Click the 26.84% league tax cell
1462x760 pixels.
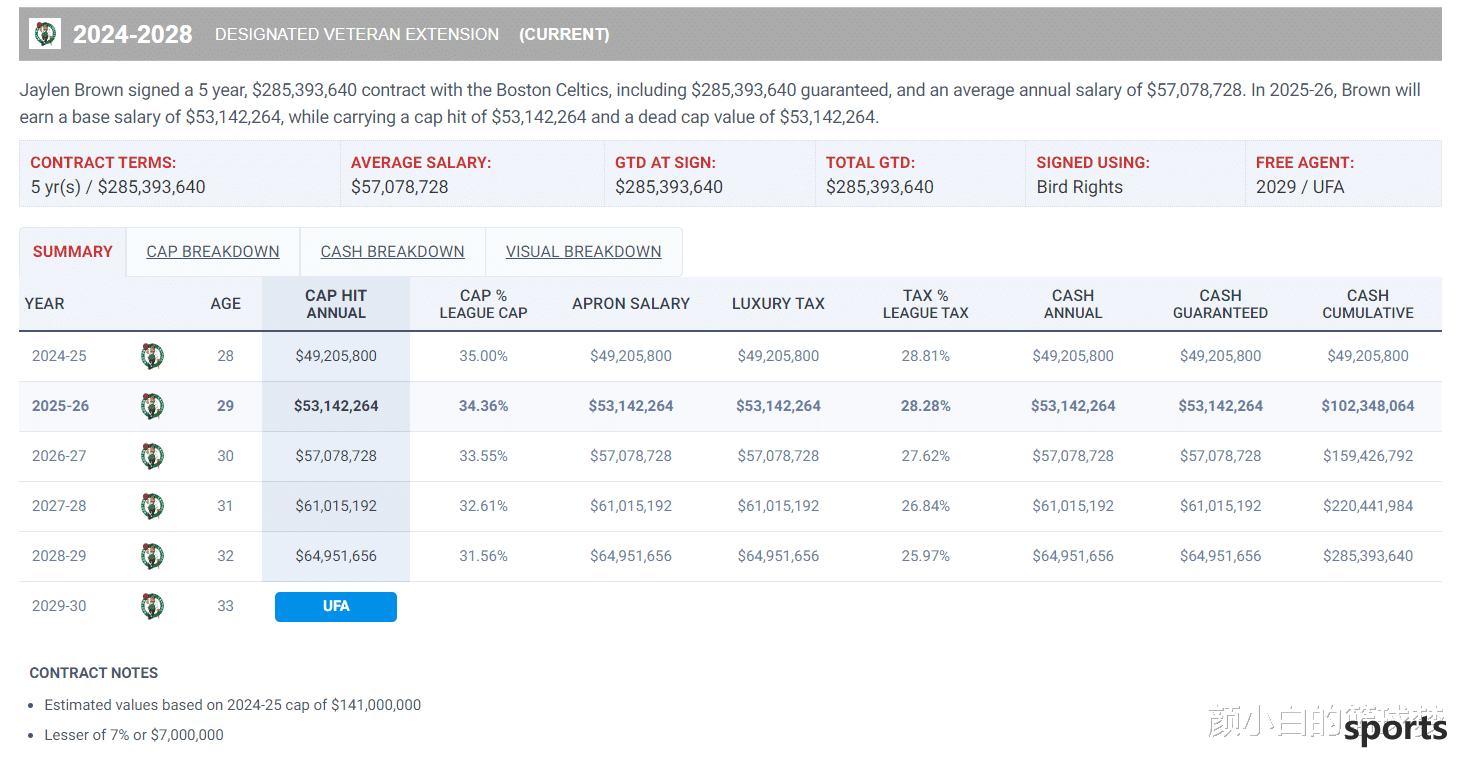coord(926,506)
